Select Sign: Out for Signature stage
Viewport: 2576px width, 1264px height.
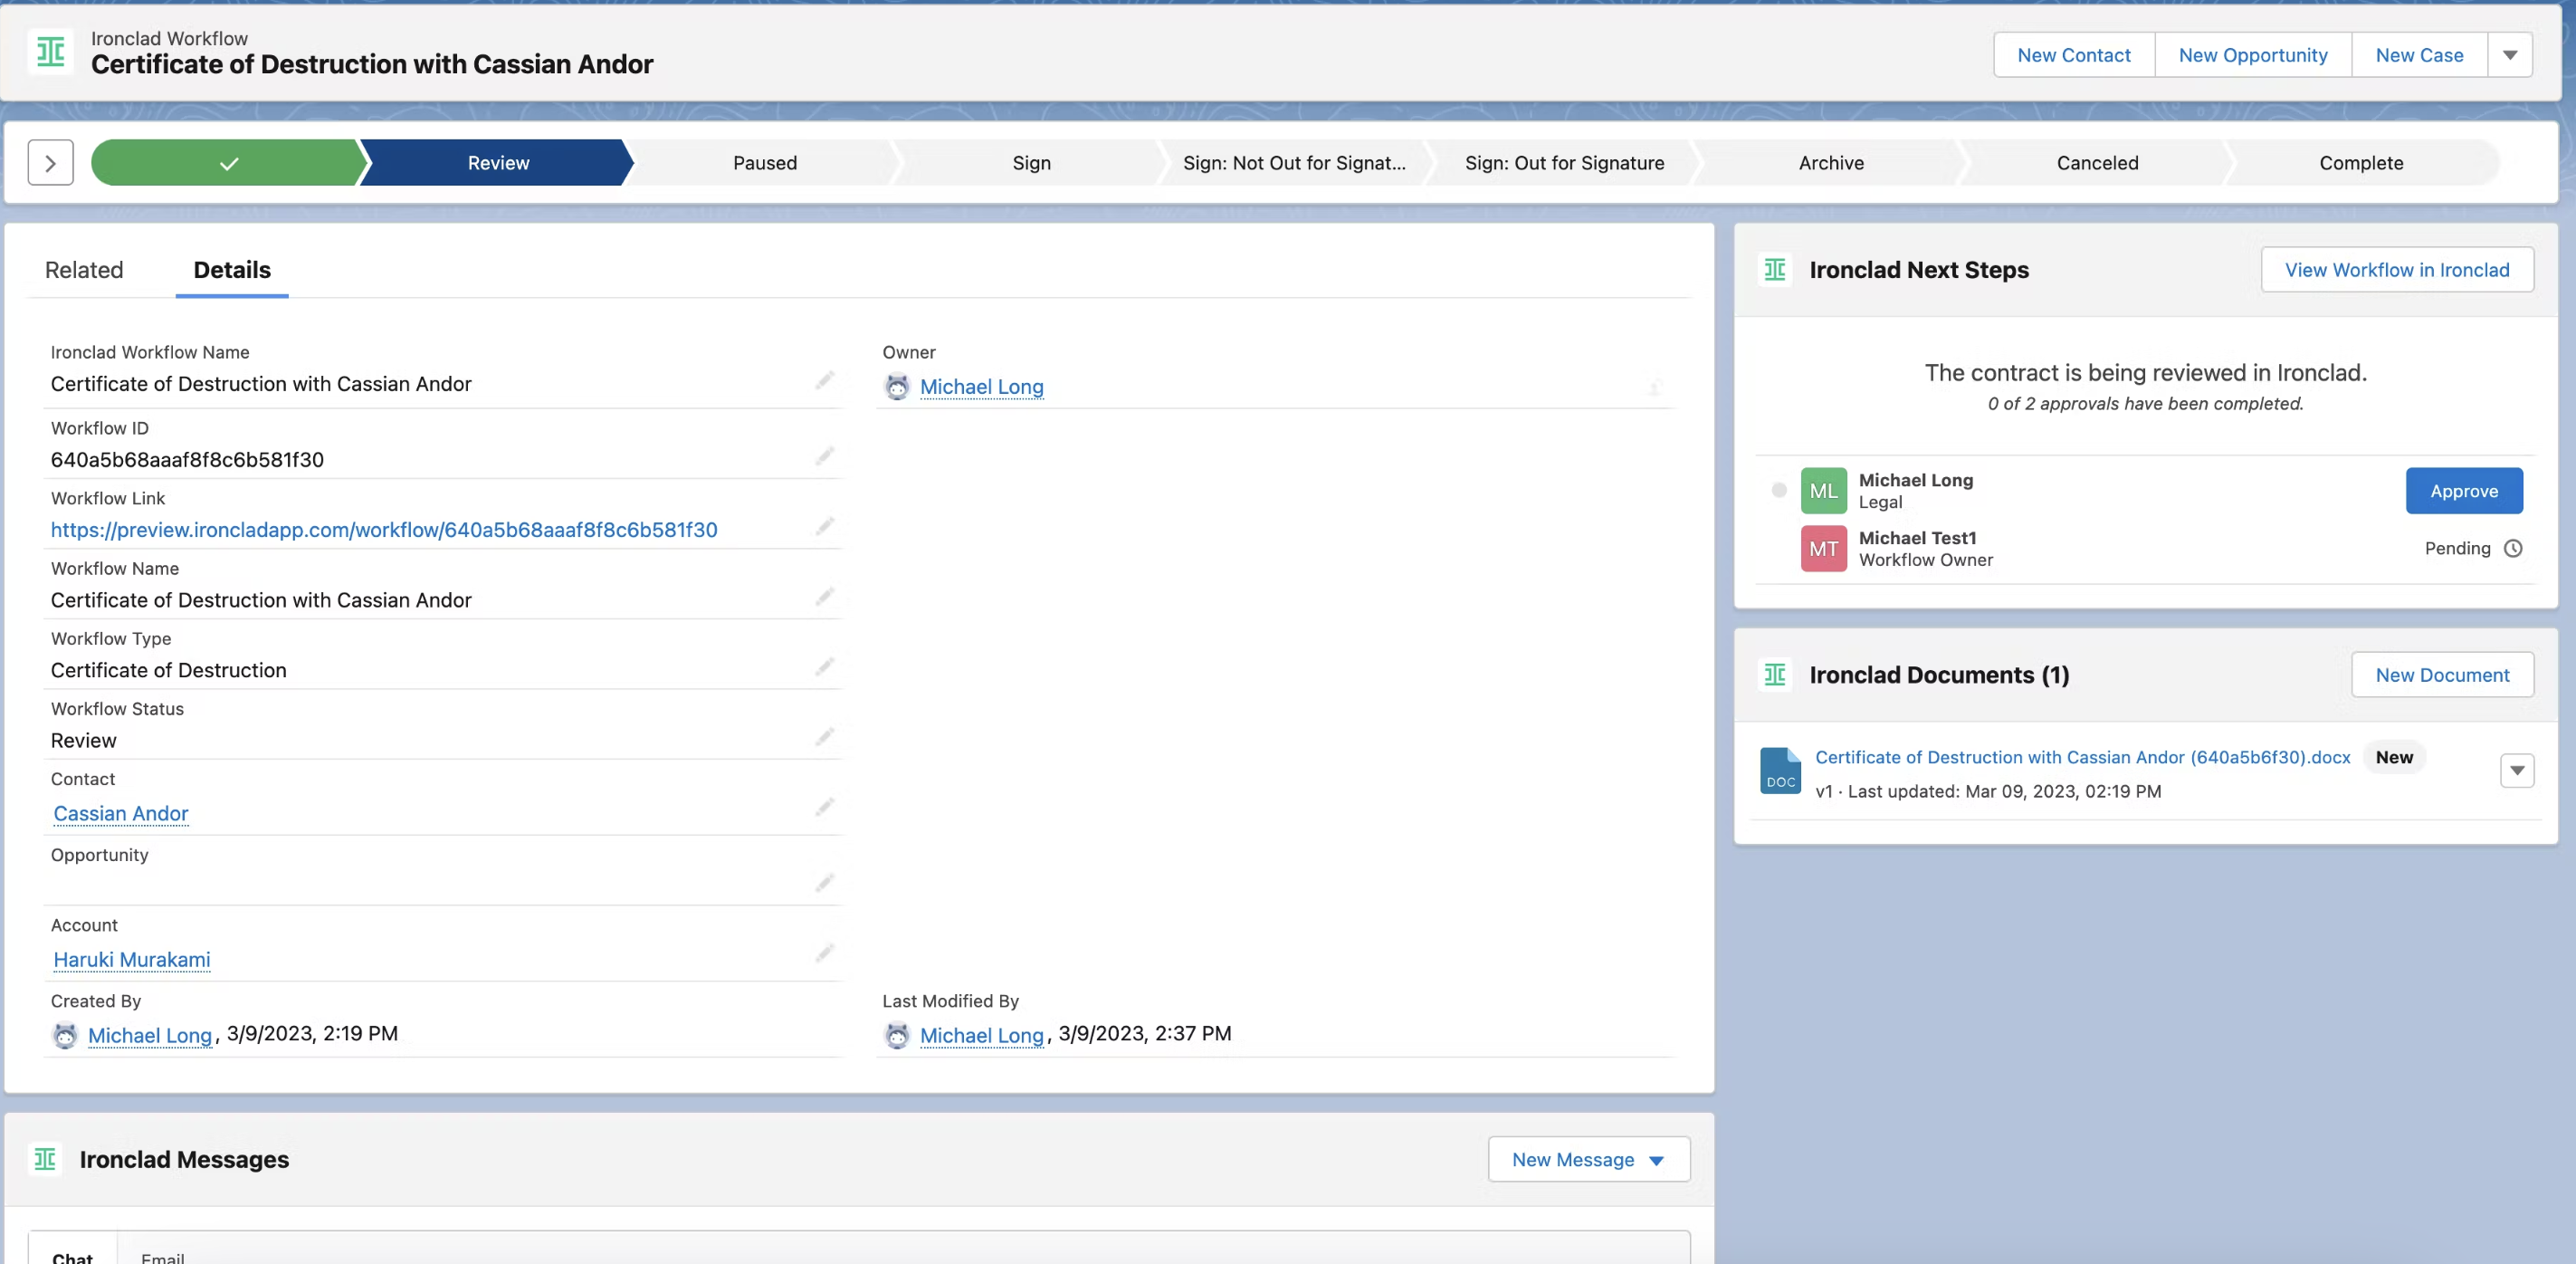(x=1564, y=163)
